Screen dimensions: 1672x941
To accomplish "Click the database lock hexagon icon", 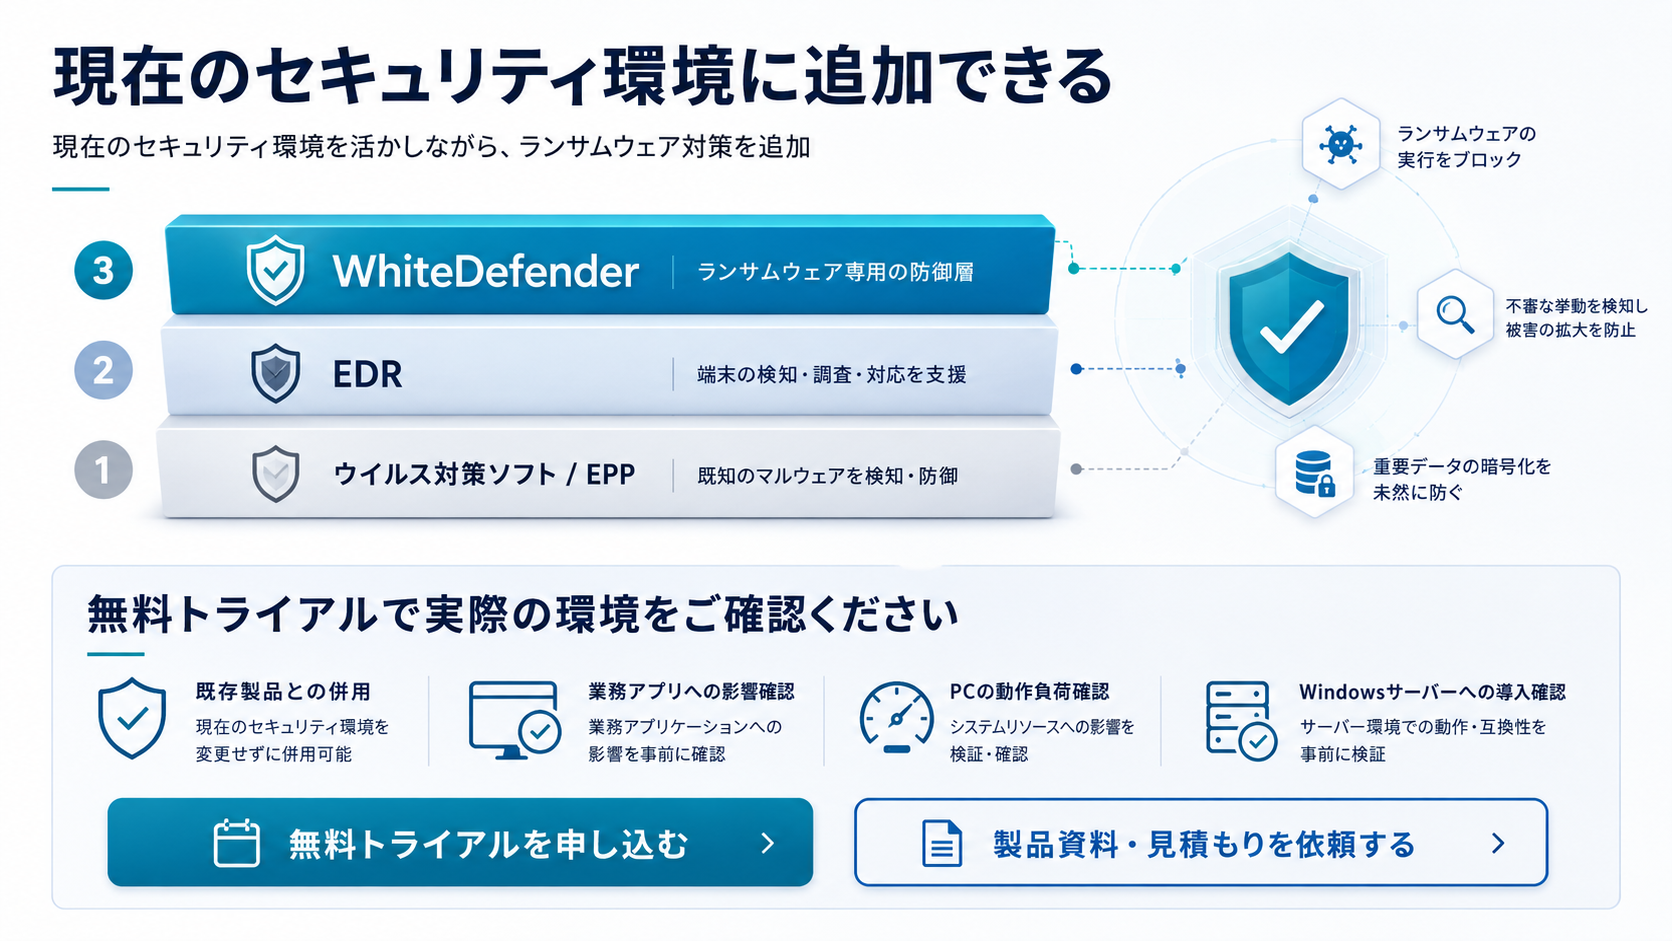I will tap(1315, 472).
